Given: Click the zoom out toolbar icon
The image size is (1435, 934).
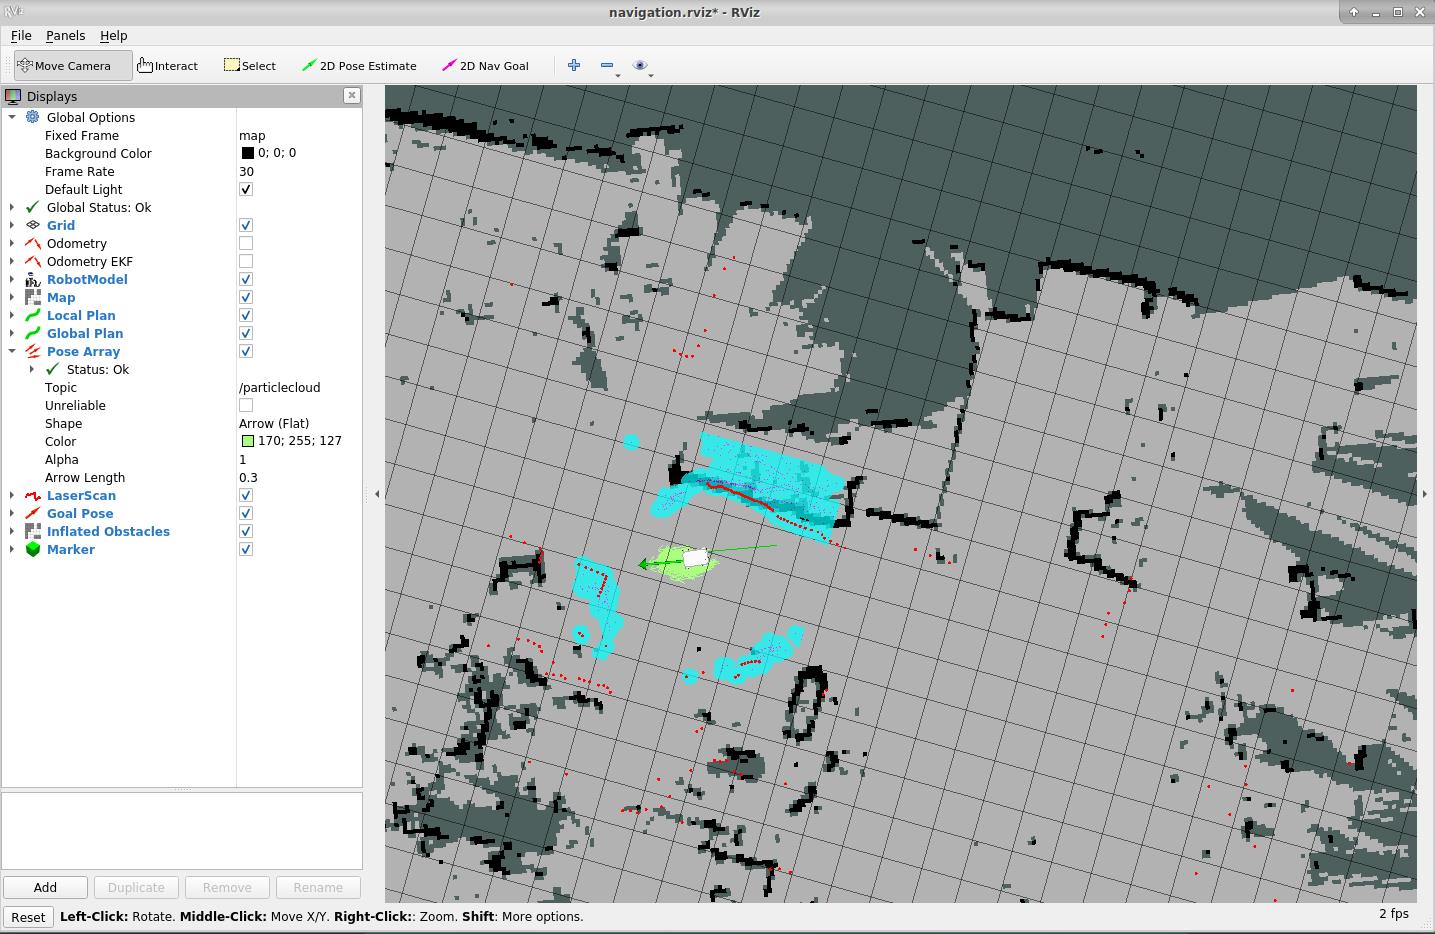Looking at the screenshot, I should point(607,65).
